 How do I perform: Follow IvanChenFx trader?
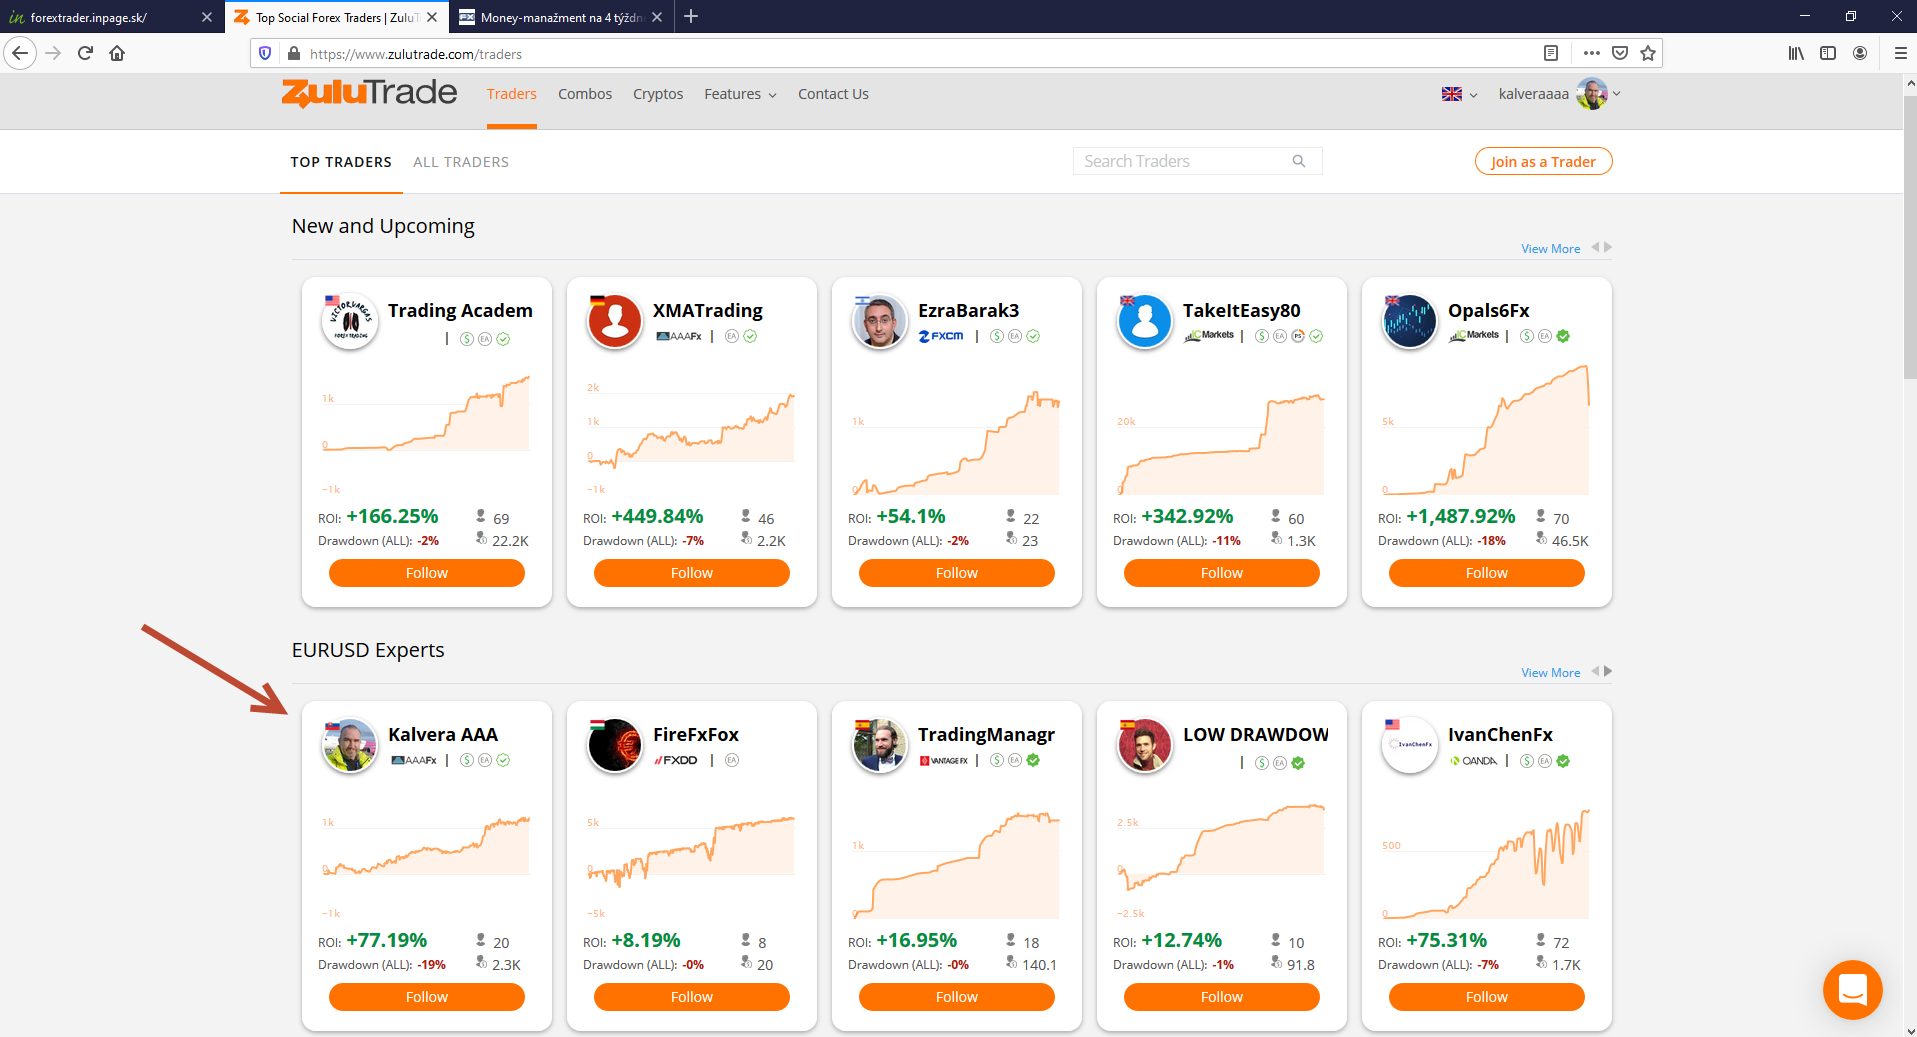(x=1487, y=997)
